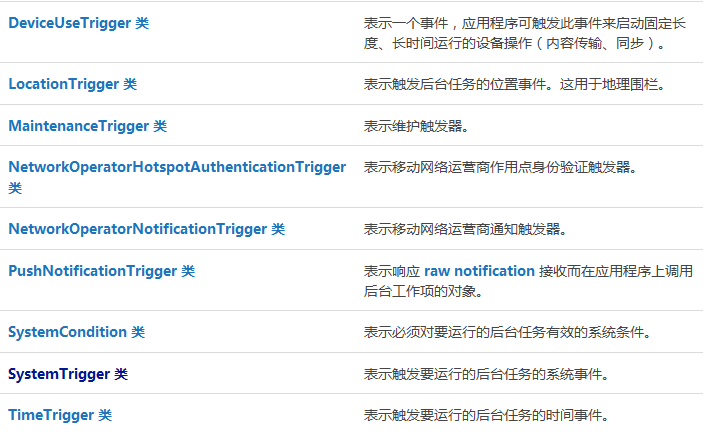This screenshot has width=715, height=434.
Task: Click the 系统事件 description for SystemTrigger
Action: point(486,374)
